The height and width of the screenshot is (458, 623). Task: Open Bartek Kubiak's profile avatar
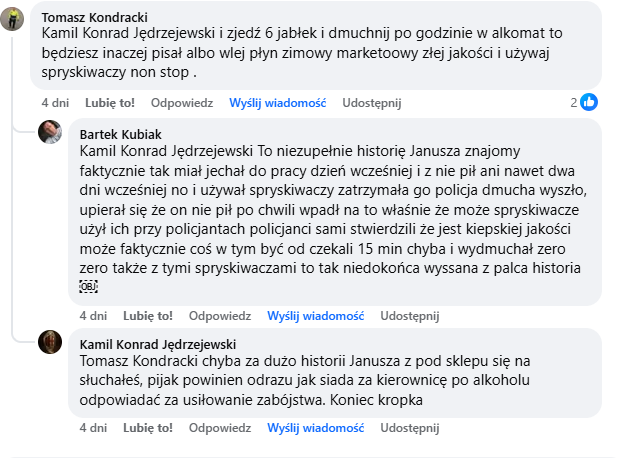[x=51, y=132]
